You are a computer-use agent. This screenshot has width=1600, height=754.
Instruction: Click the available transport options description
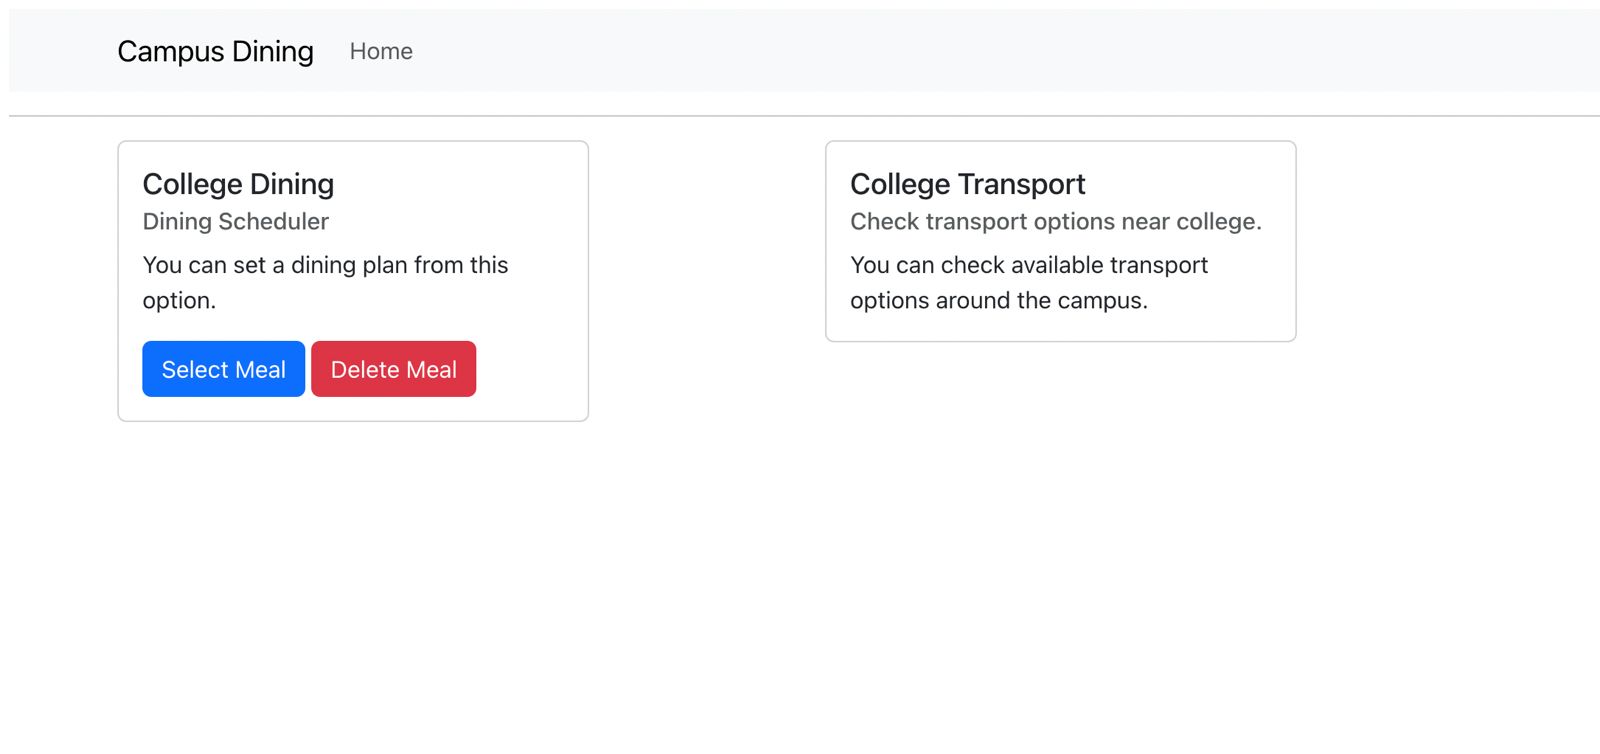(1029, 265)
